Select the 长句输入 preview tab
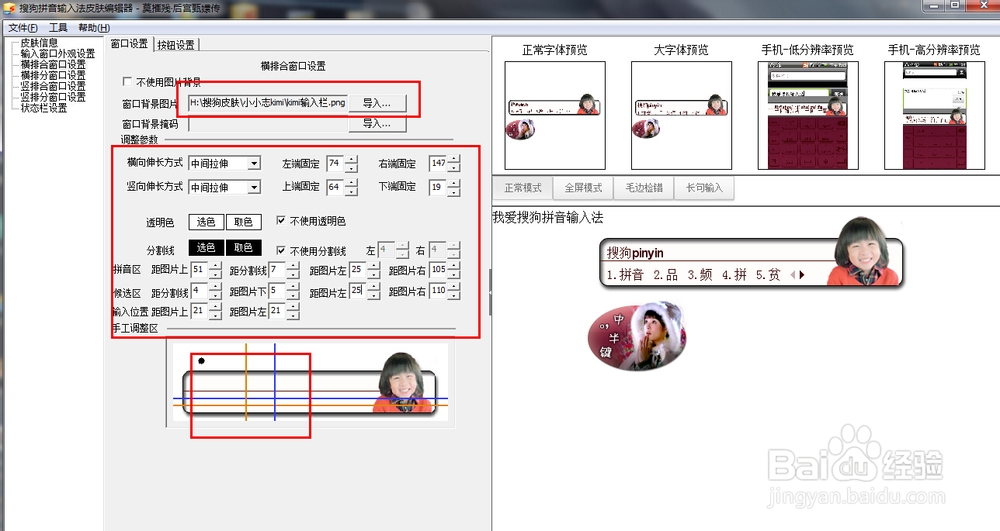 (x=704, y=188)
